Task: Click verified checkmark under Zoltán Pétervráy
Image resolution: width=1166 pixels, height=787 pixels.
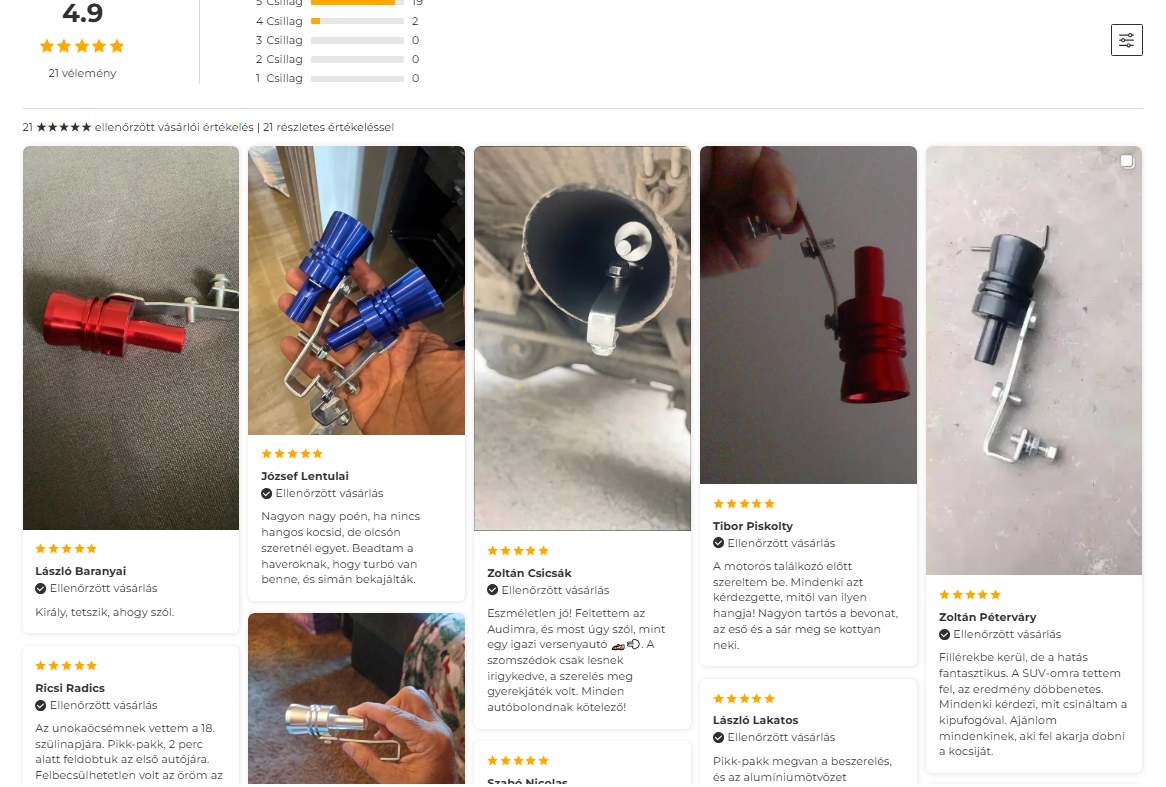Action: (x=944, y=635)
